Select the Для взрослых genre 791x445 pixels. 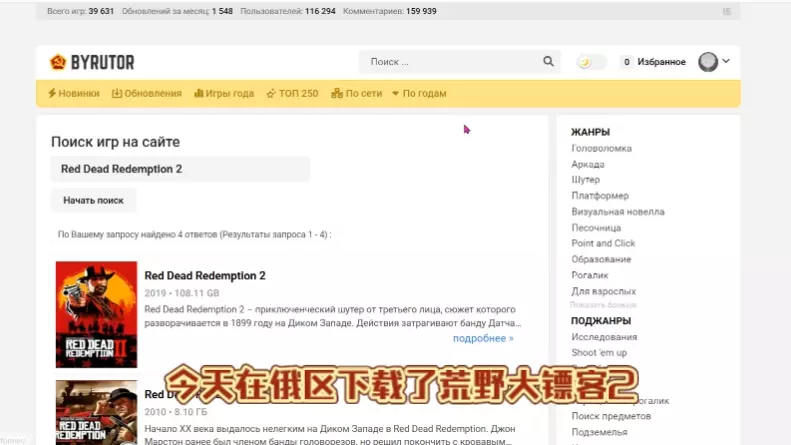click(x=603, y=291)
